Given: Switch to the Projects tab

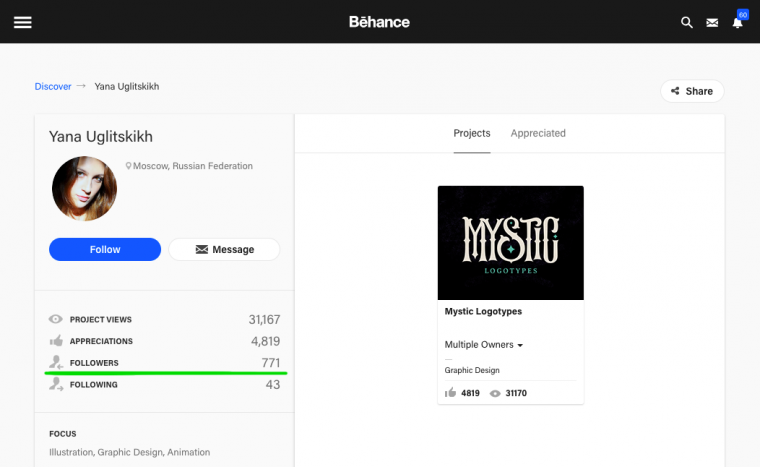Looking at the screenshot, I should pyautogui.click(x=472, y=133).
